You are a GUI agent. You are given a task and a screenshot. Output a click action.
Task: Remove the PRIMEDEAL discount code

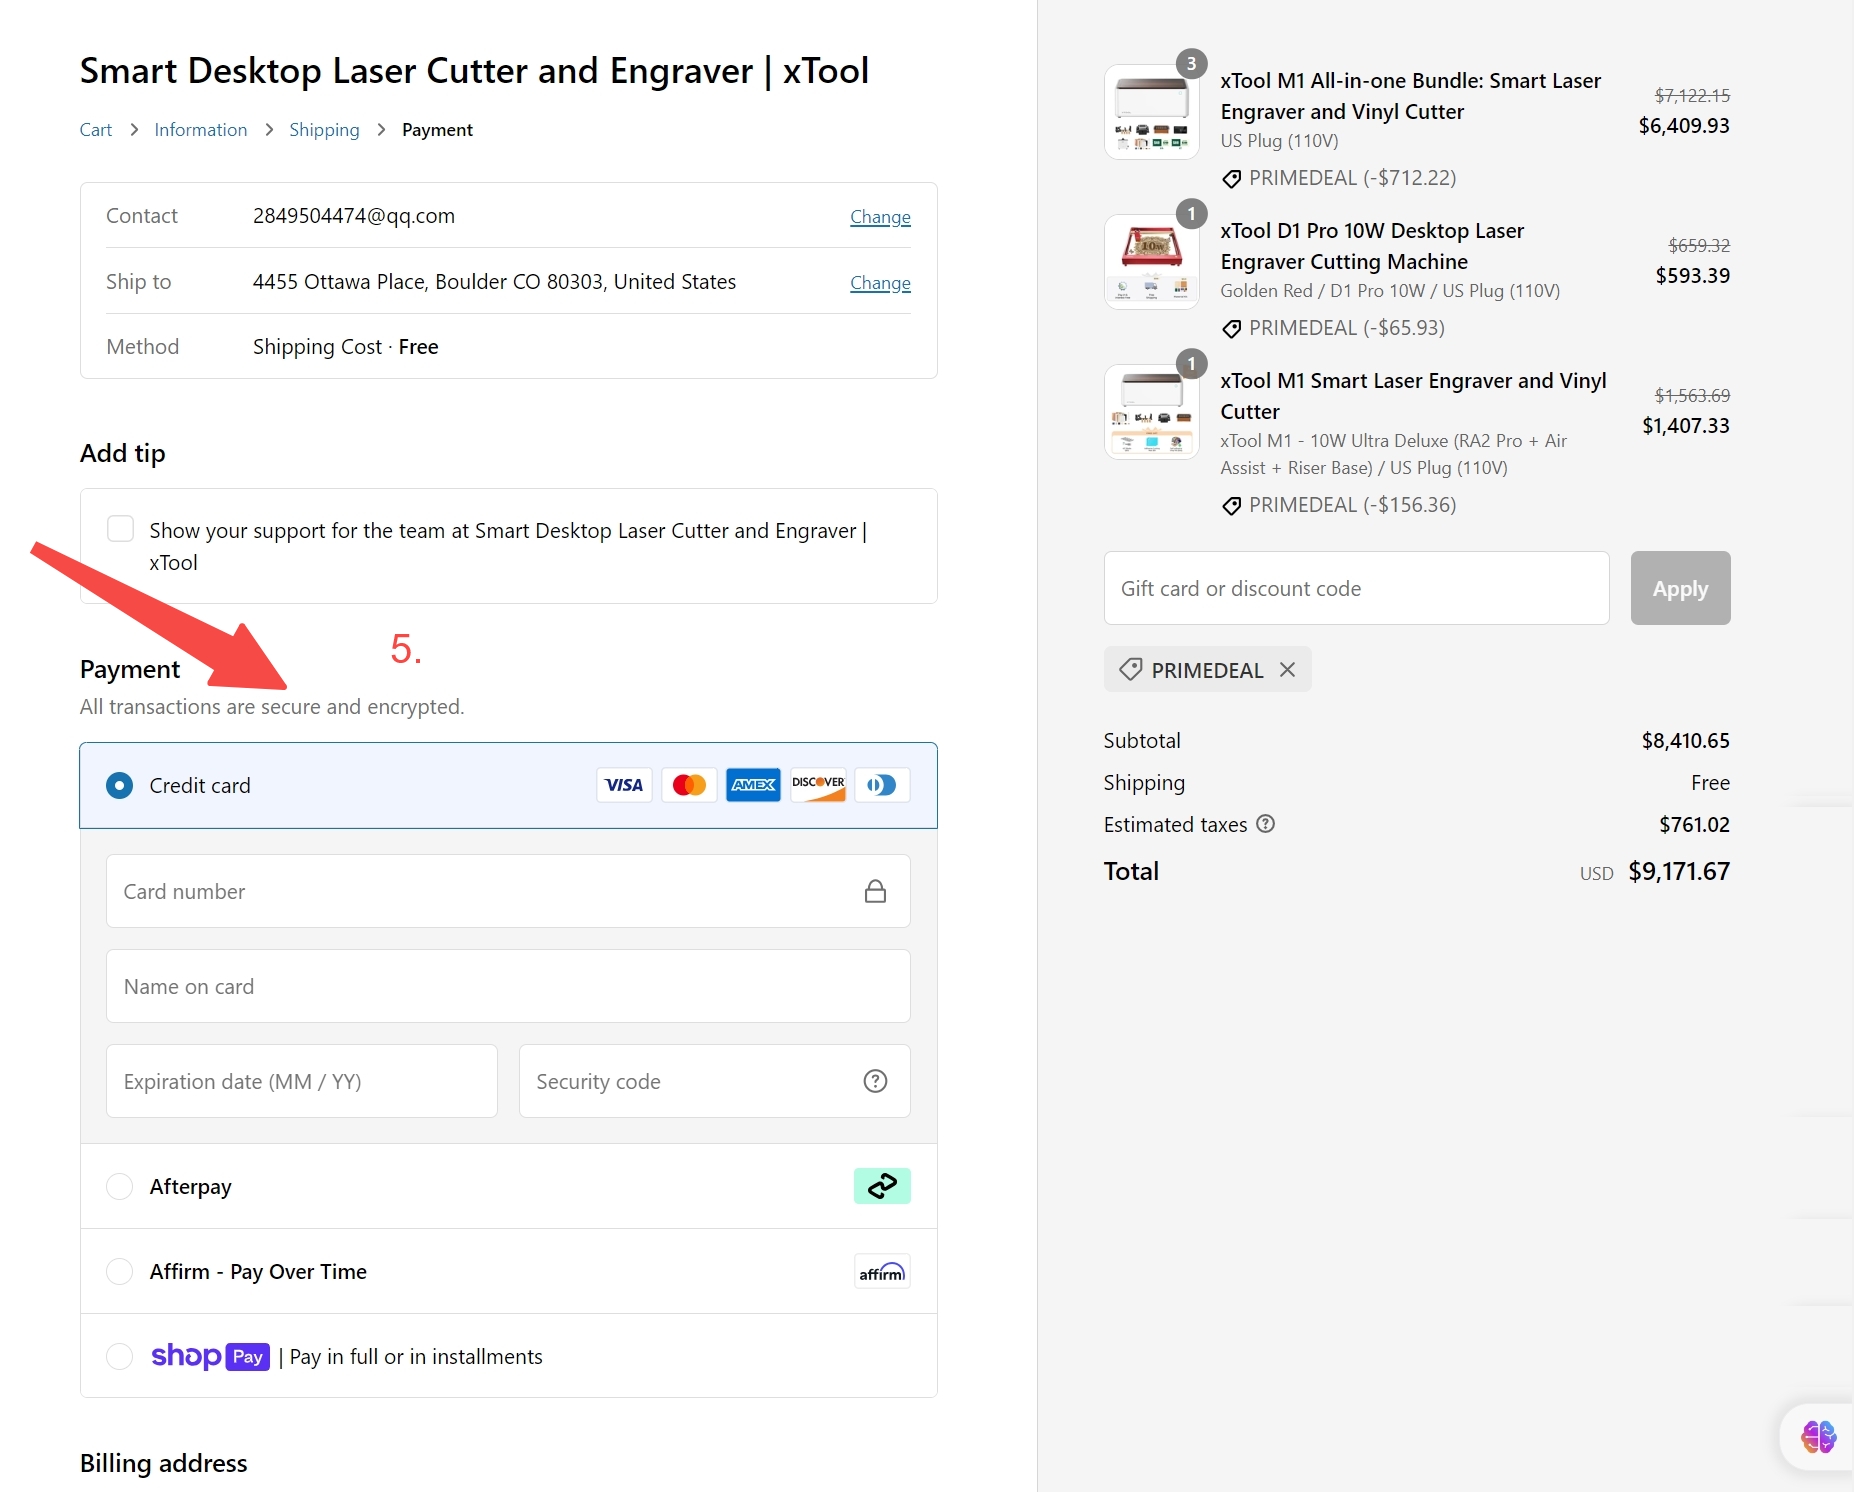tap(1288, 670)
